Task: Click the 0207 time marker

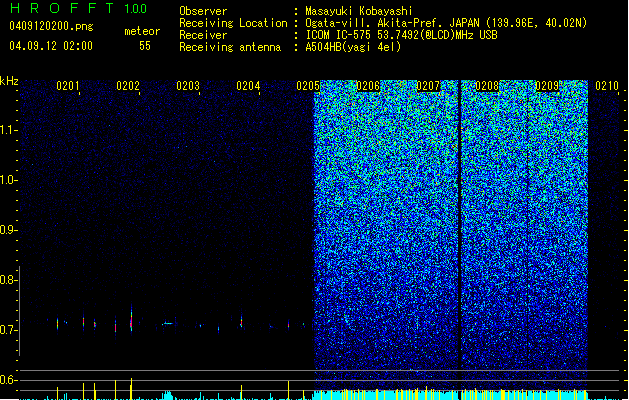Action: [428, 86]
